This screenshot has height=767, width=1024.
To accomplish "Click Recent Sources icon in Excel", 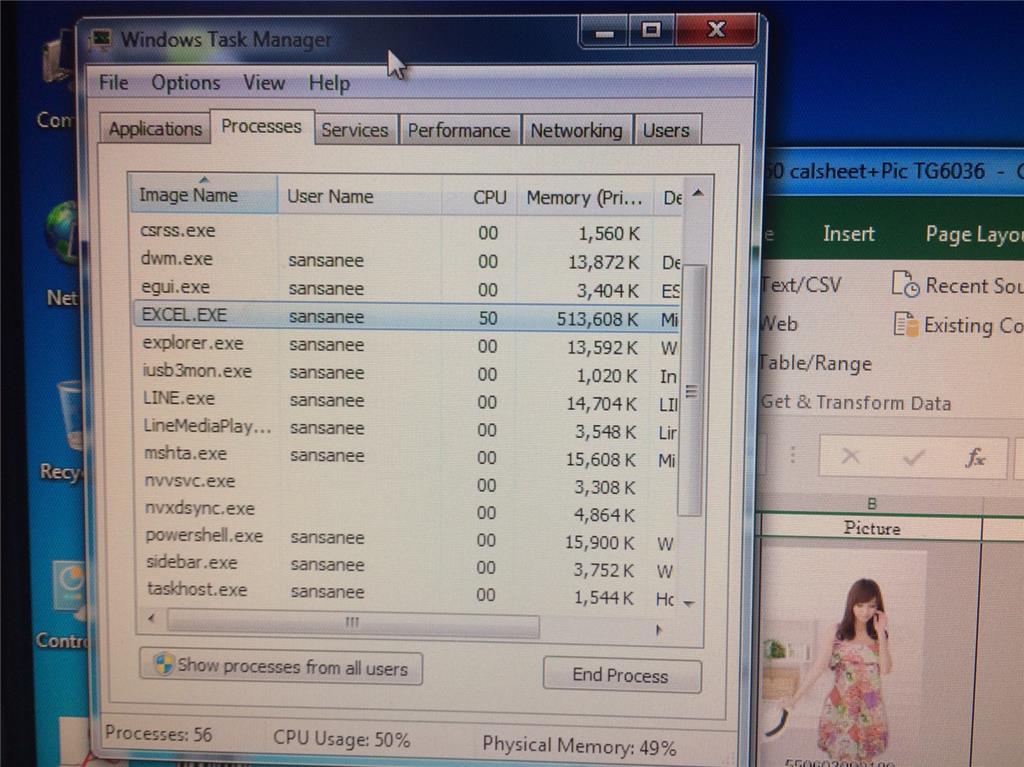I will pyautogui.click(x=905, y=284).
